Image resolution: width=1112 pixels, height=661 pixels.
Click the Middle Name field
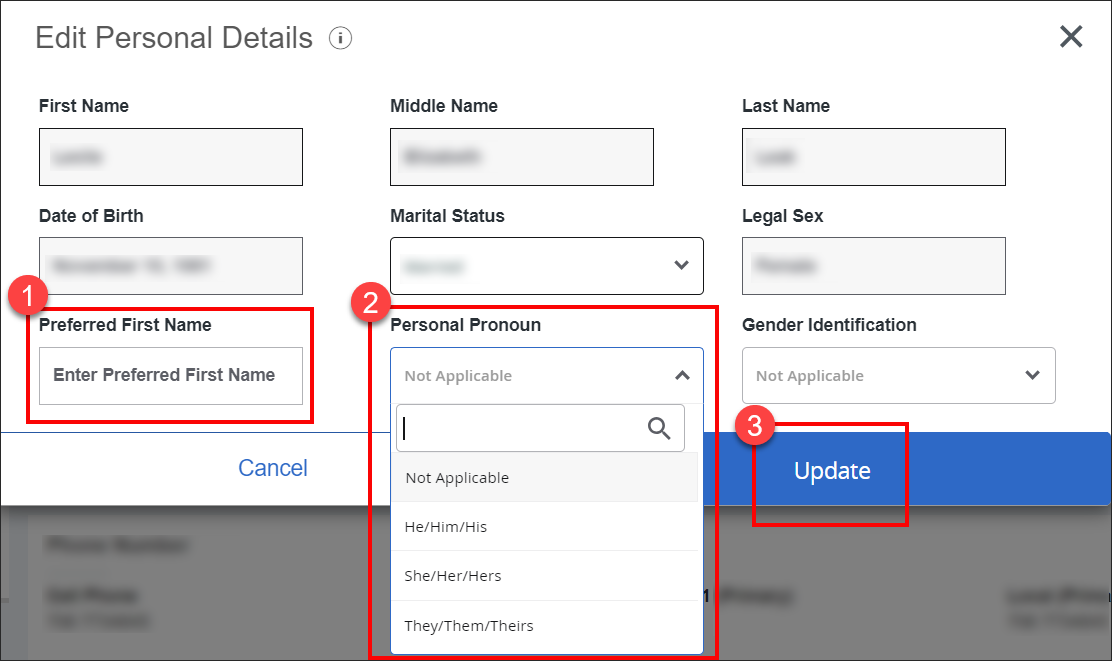tap(521, 157)
